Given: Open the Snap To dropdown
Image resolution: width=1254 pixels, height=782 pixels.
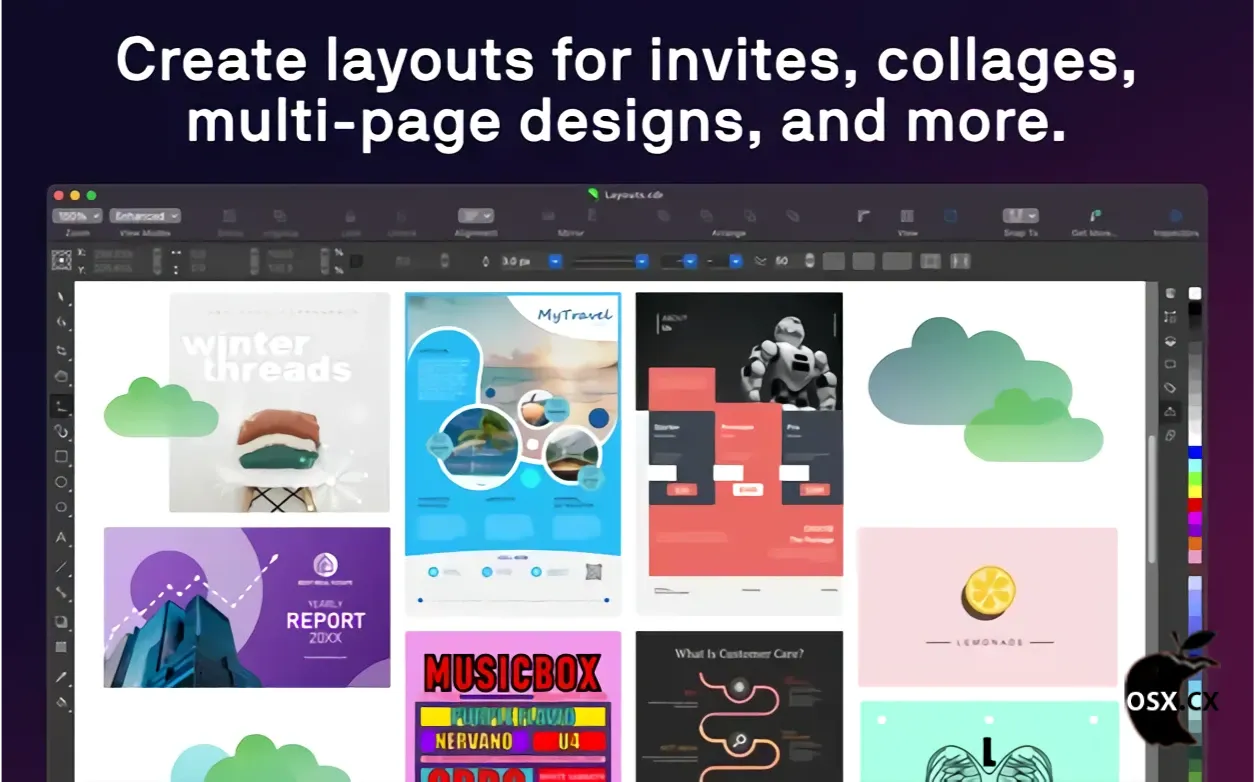Looking at the screenshot, I should click(1020, 216).
